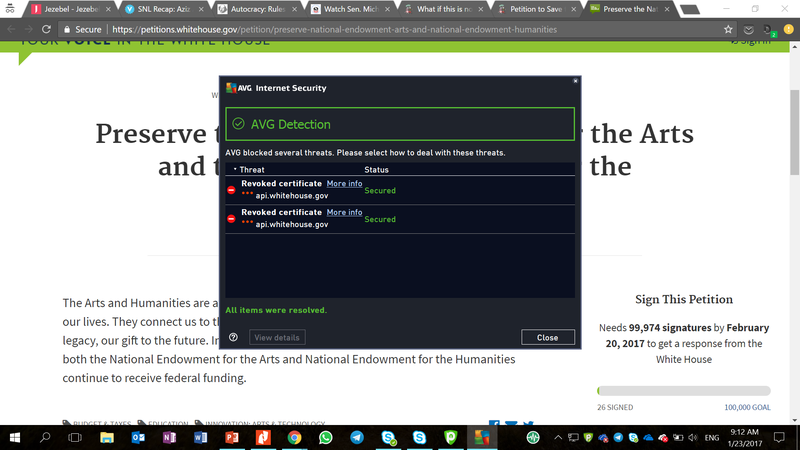
Task: Click red blocked icon on second certificate row
Action: (x=231, y=218)
